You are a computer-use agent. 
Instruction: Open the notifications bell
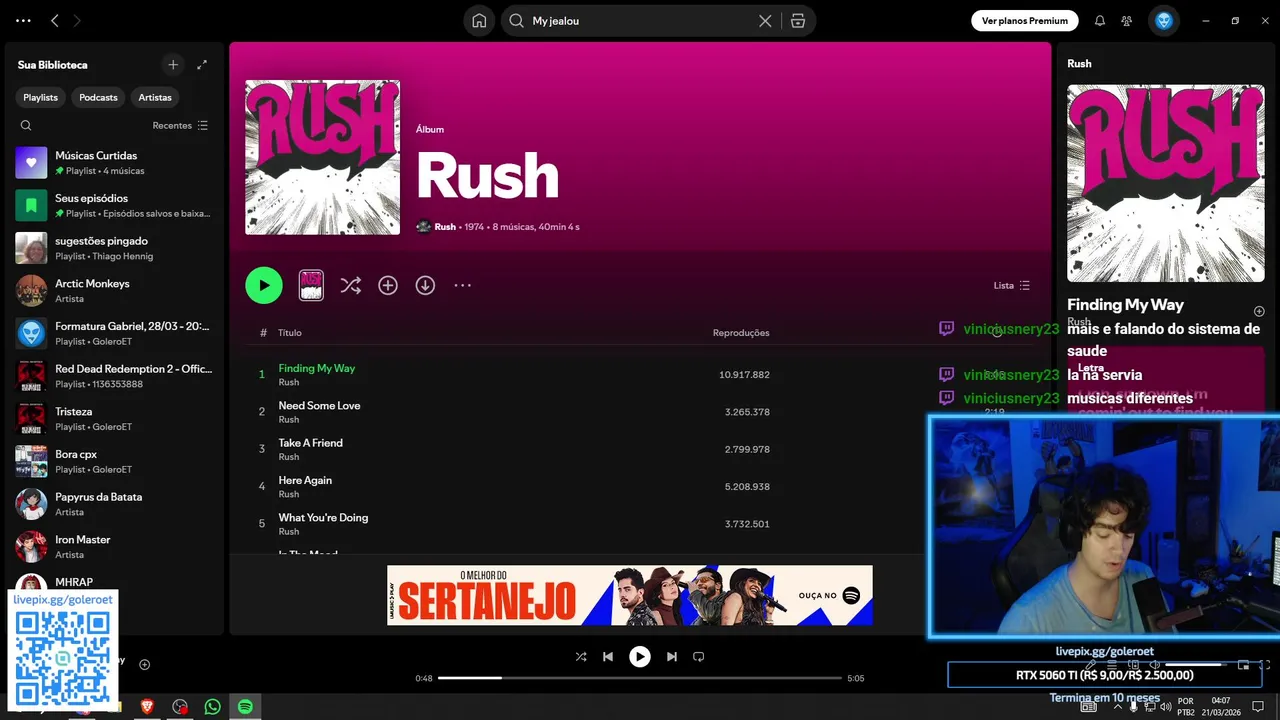(1100, 21)
